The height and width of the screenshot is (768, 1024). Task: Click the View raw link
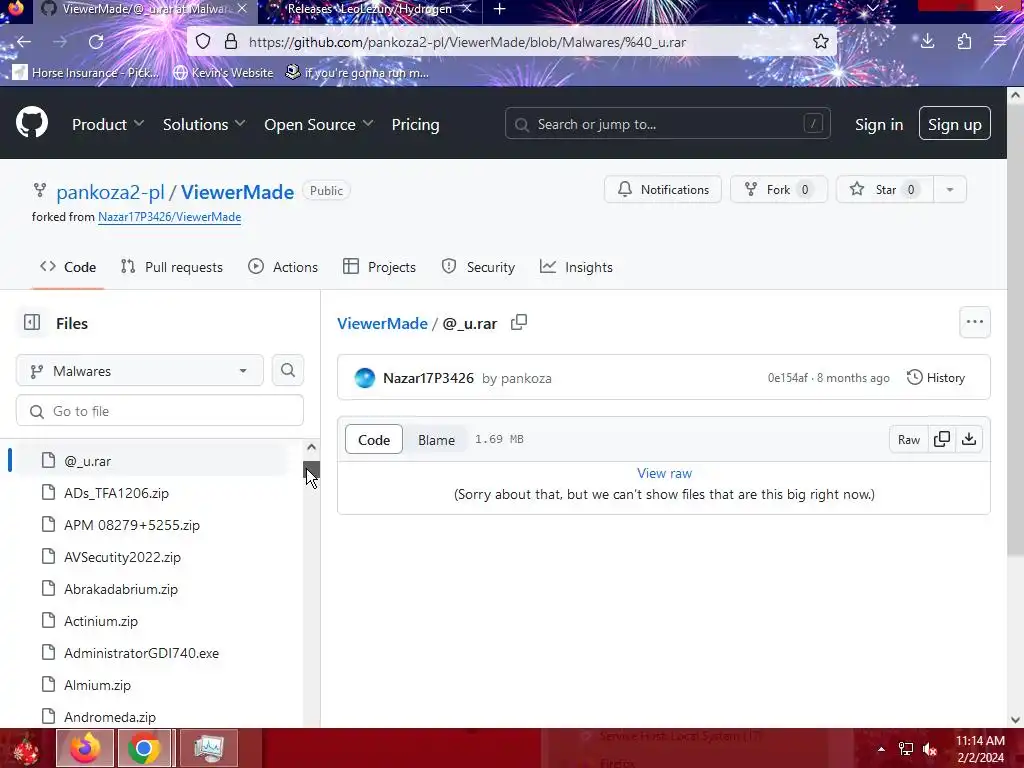(664, 473)
